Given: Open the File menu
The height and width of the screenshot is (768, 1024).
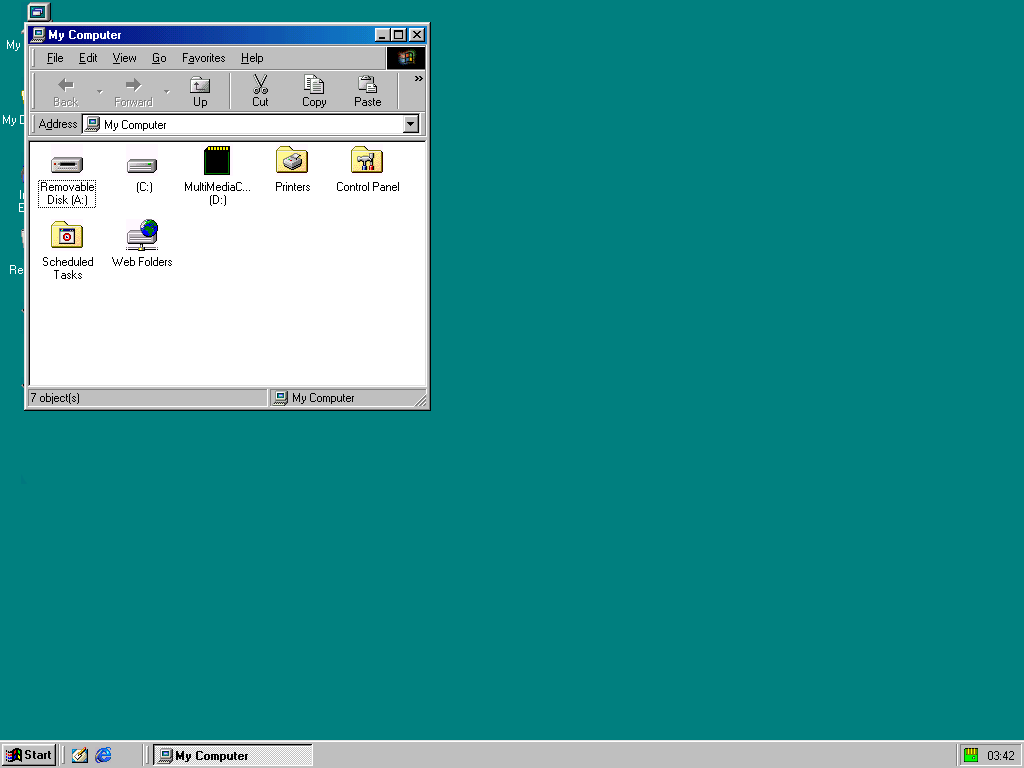Looking at the screenshot, I should tap(55, 58).
